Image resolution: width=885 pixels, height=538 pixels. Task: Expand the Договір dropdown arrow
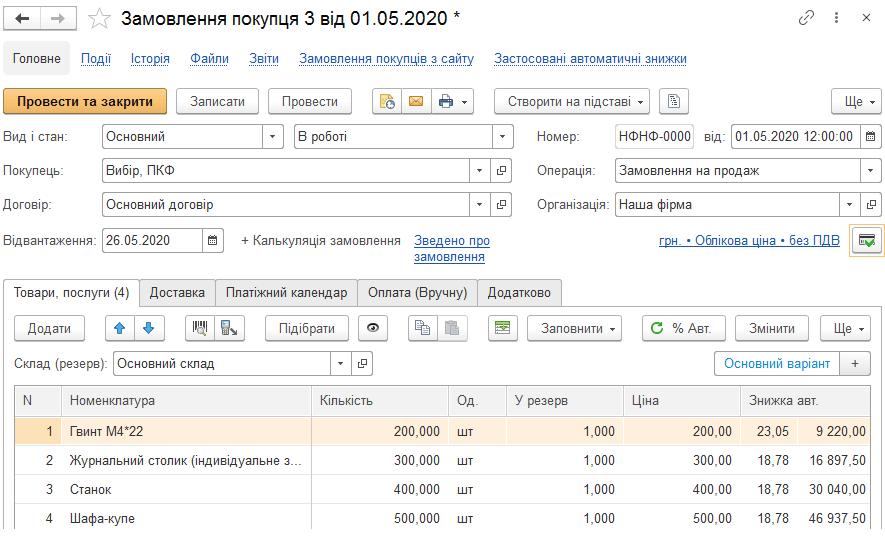pyautogui.click(x=479, y=204)
